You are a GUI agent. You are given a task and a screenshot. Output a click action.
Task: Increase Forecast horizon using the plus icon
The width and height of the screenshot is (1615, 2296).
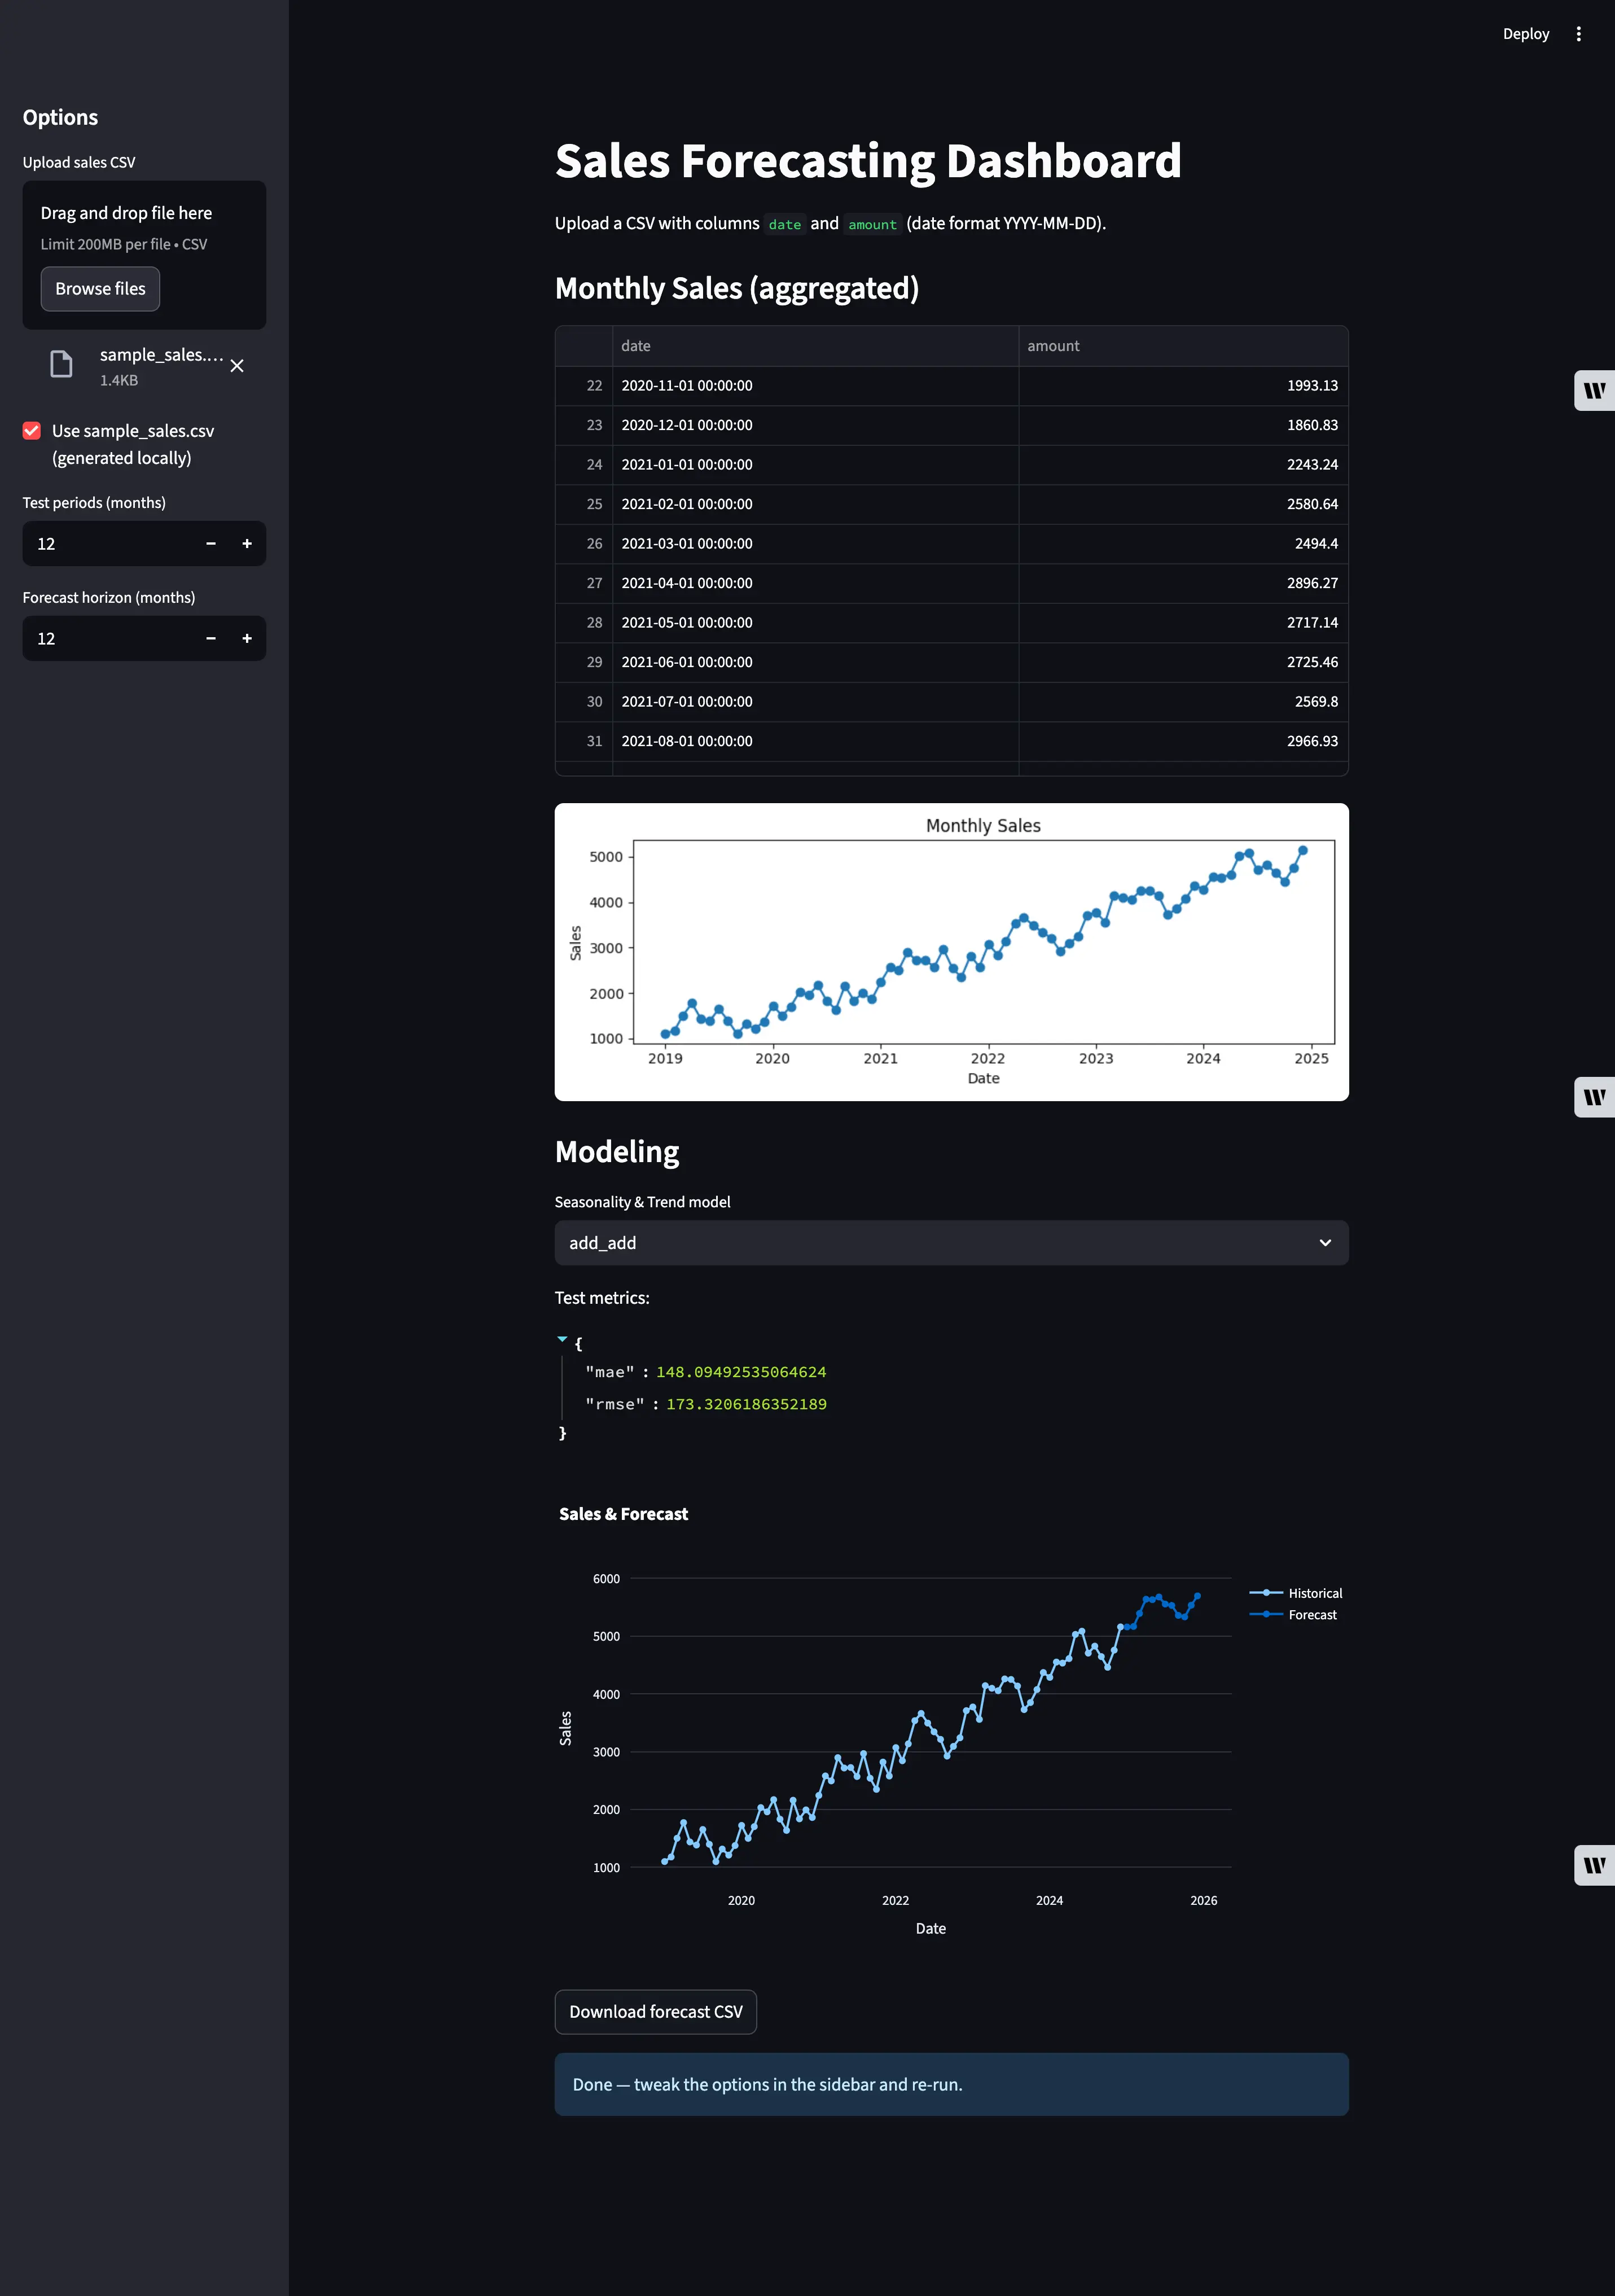pyautogui.click(x=247, y=638)
